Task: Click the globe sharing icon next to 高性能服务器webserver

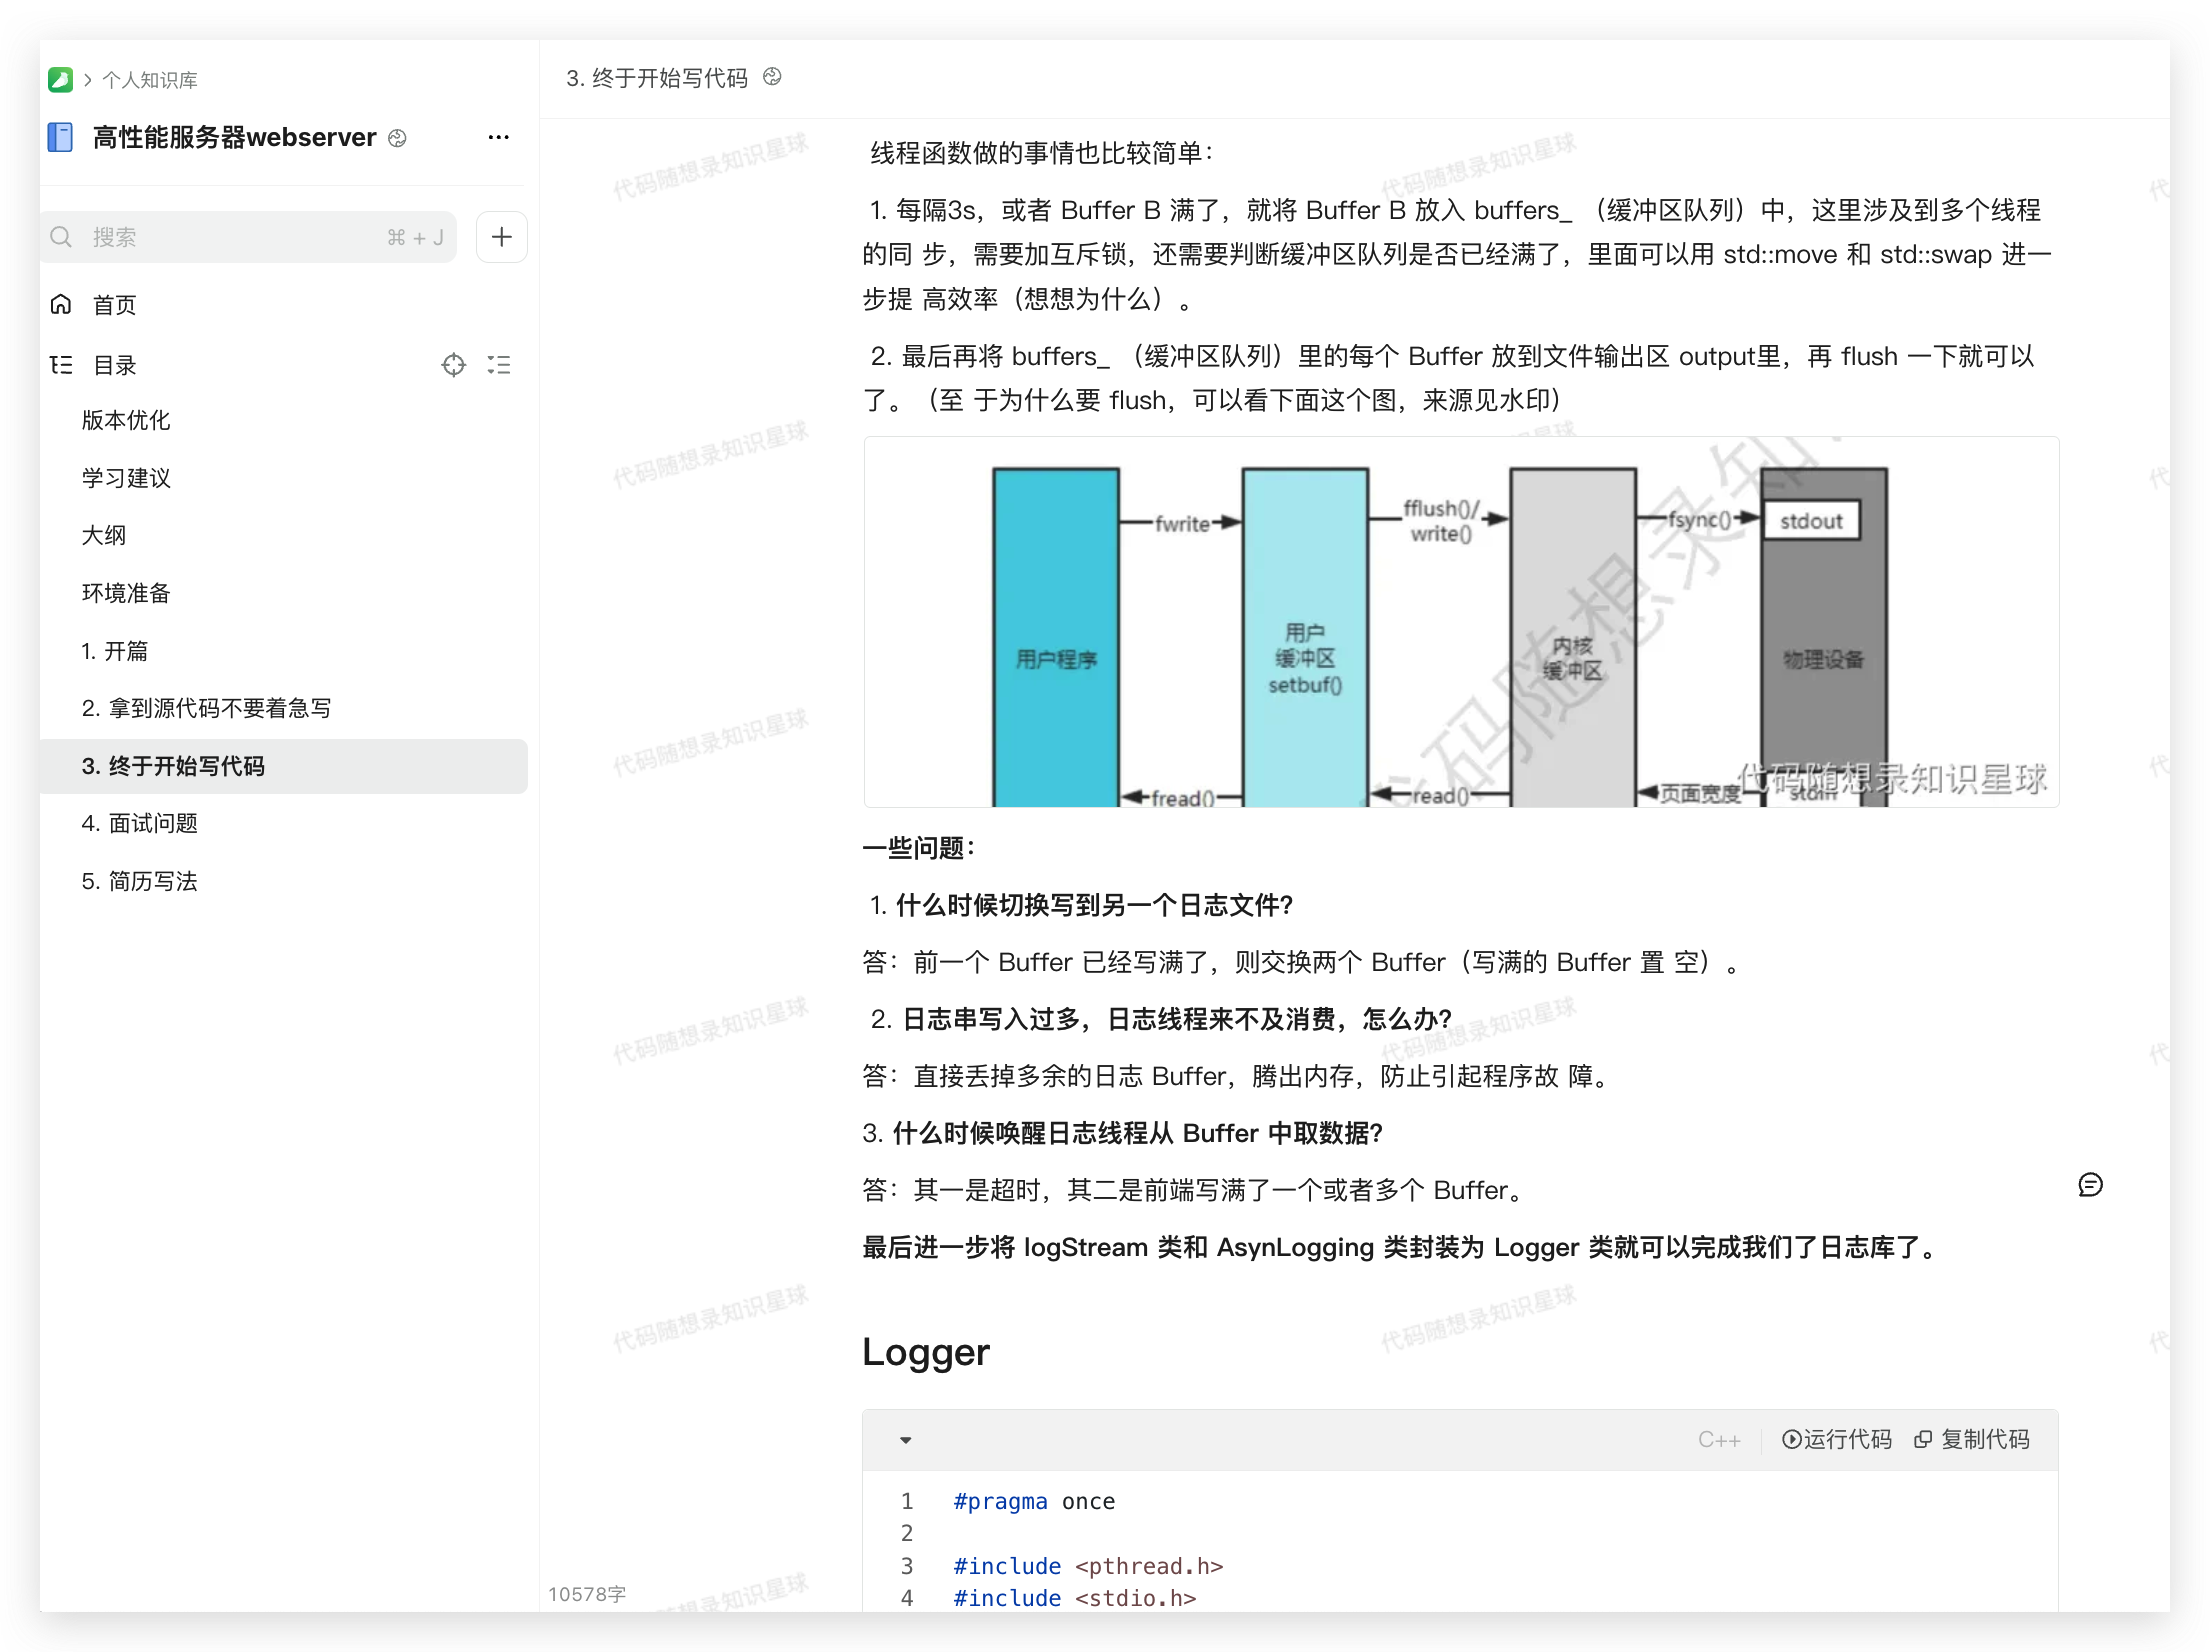Action: (x=397, y=138)
